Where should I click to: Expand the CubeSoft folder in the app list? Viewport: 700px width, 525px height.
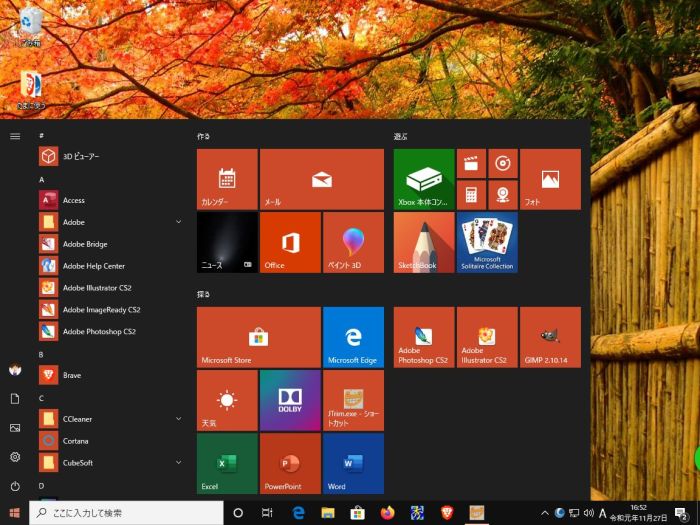pyautogui.click(x=178, y=463)
